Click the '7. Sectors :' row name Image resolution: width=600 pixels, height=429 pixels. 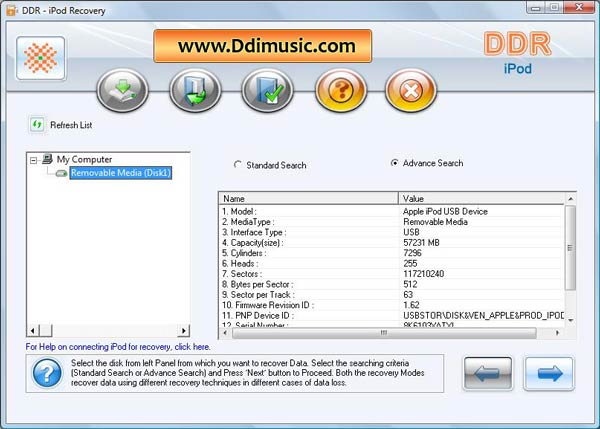point(242,274)
